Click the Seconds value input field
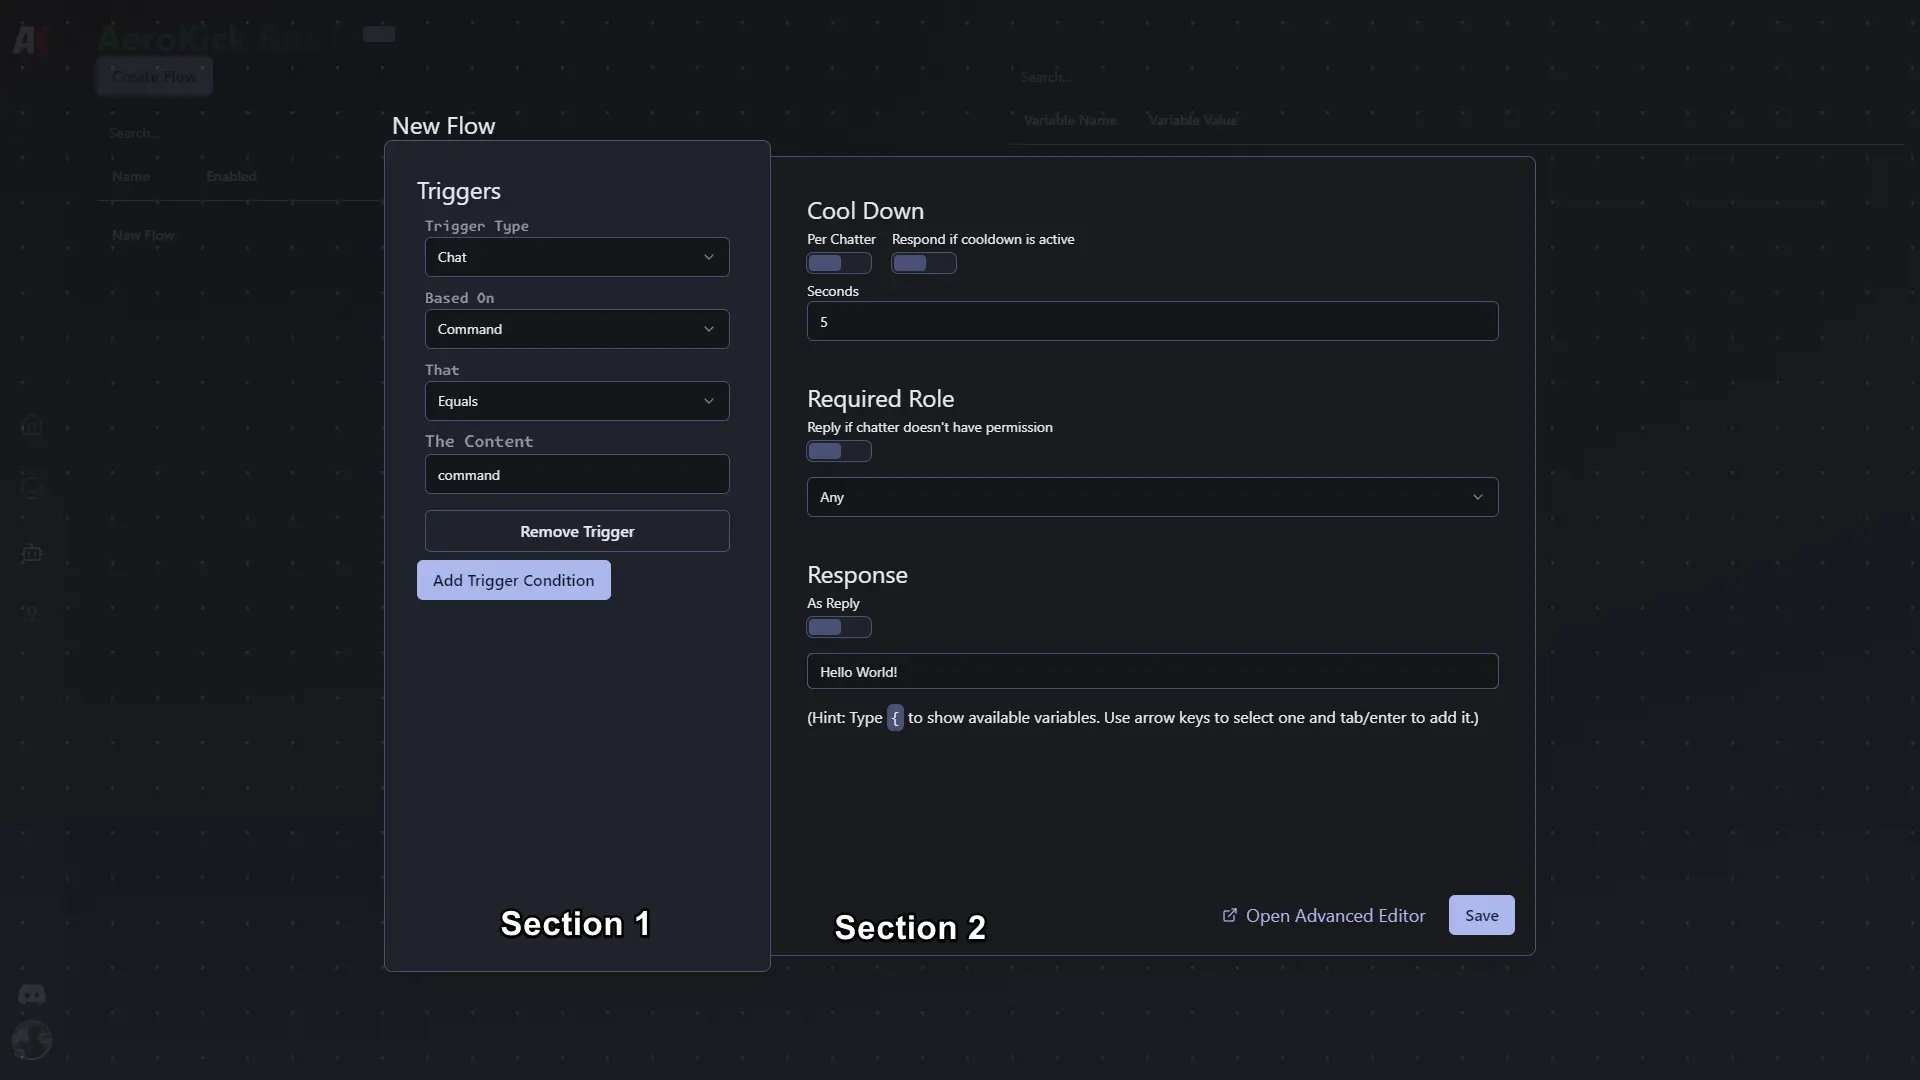Image resolution: width=1920 pixels, height=1080 pixels. [x=1151, y=322]
